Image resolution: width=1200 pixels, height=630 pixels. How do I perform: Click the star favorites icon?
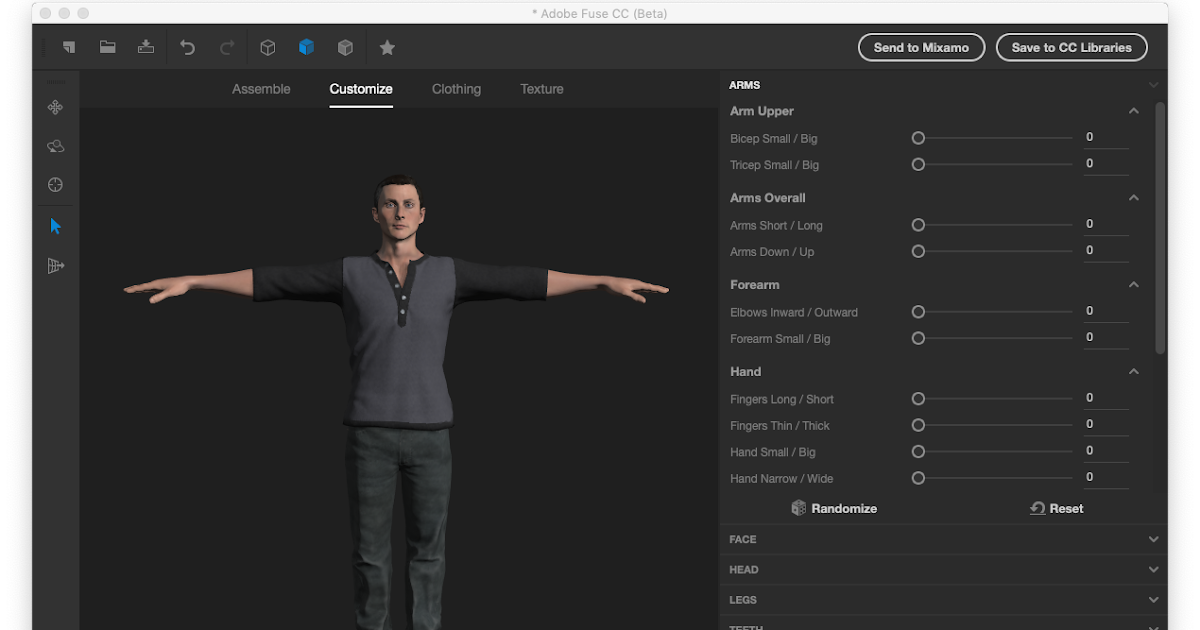click(x=387, y=47)
